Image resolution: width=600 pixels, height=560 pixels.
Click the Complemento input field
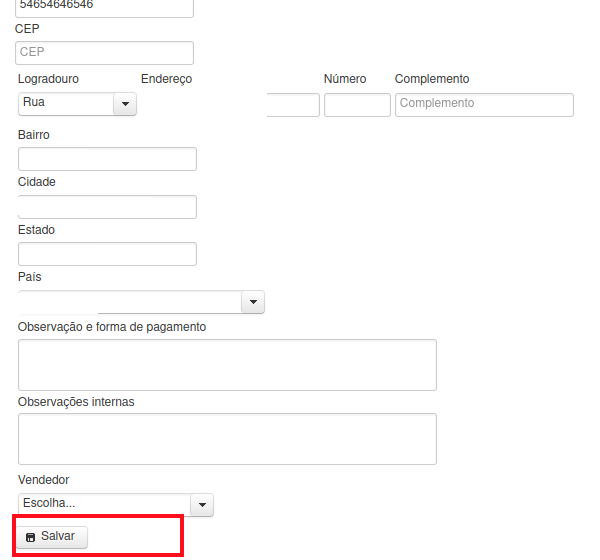coord(484,105)
